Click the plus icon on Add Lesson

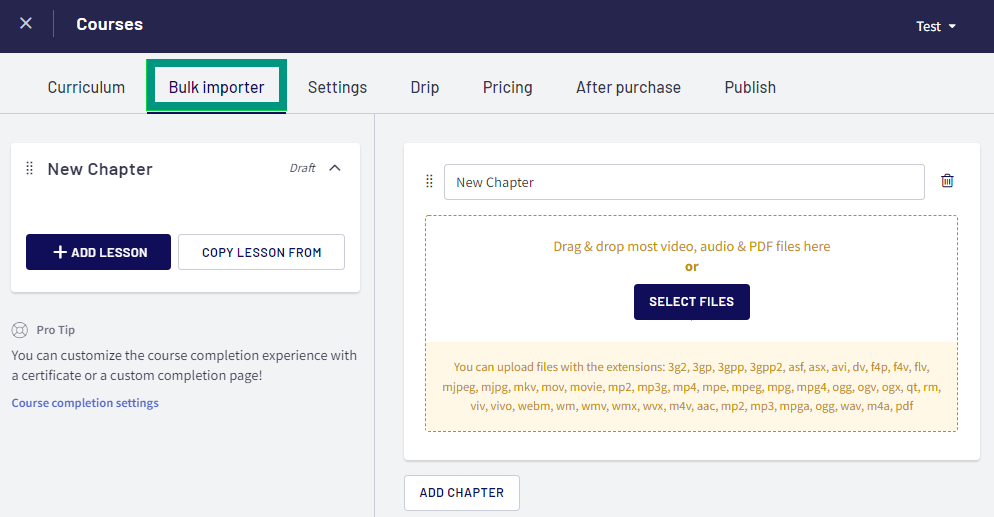[x=60, y=252]
